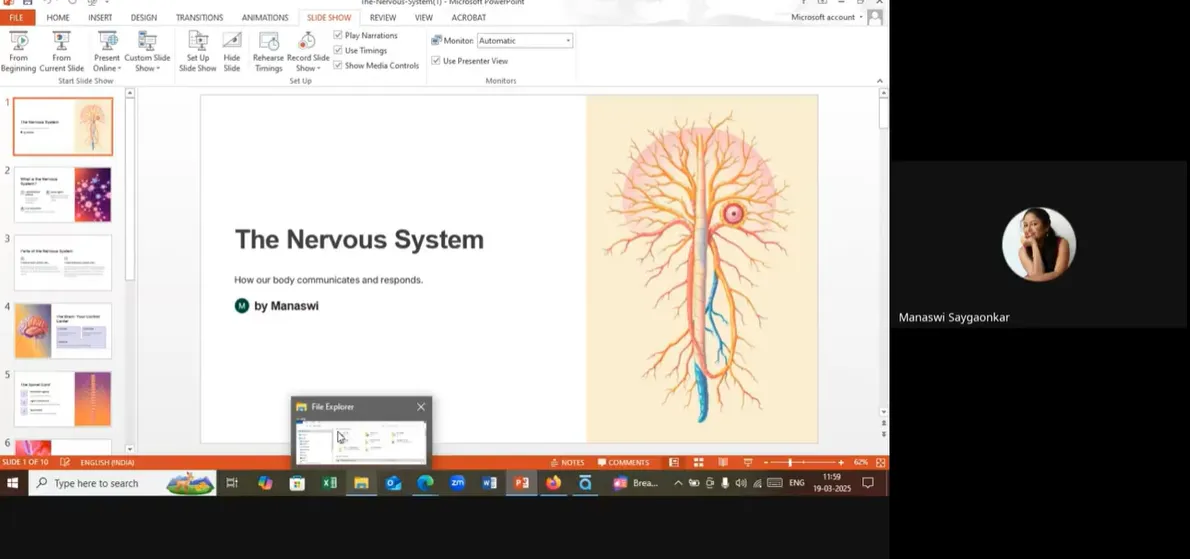The image size is (1190, 559).
Task: Open the Notes pane in status bar
Action: 567,463
